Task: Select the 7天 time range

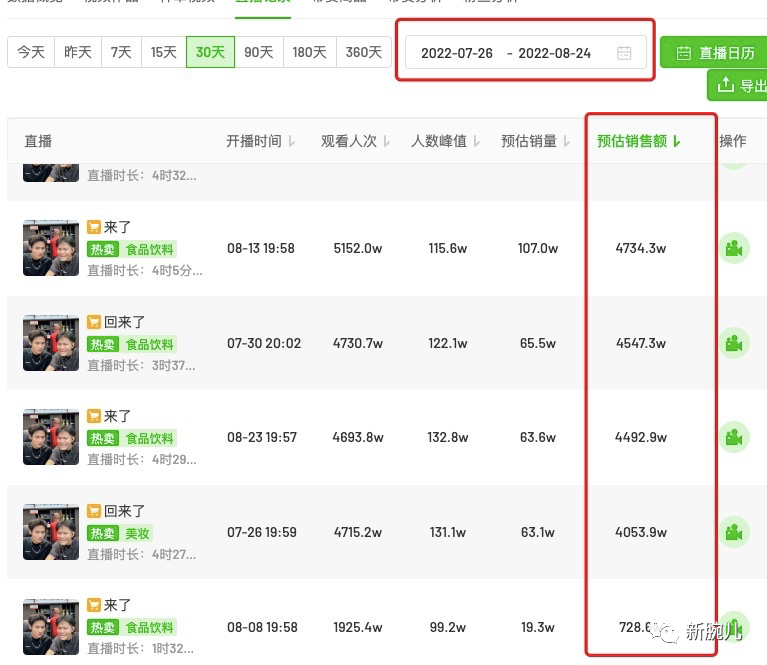Action: 121,52
